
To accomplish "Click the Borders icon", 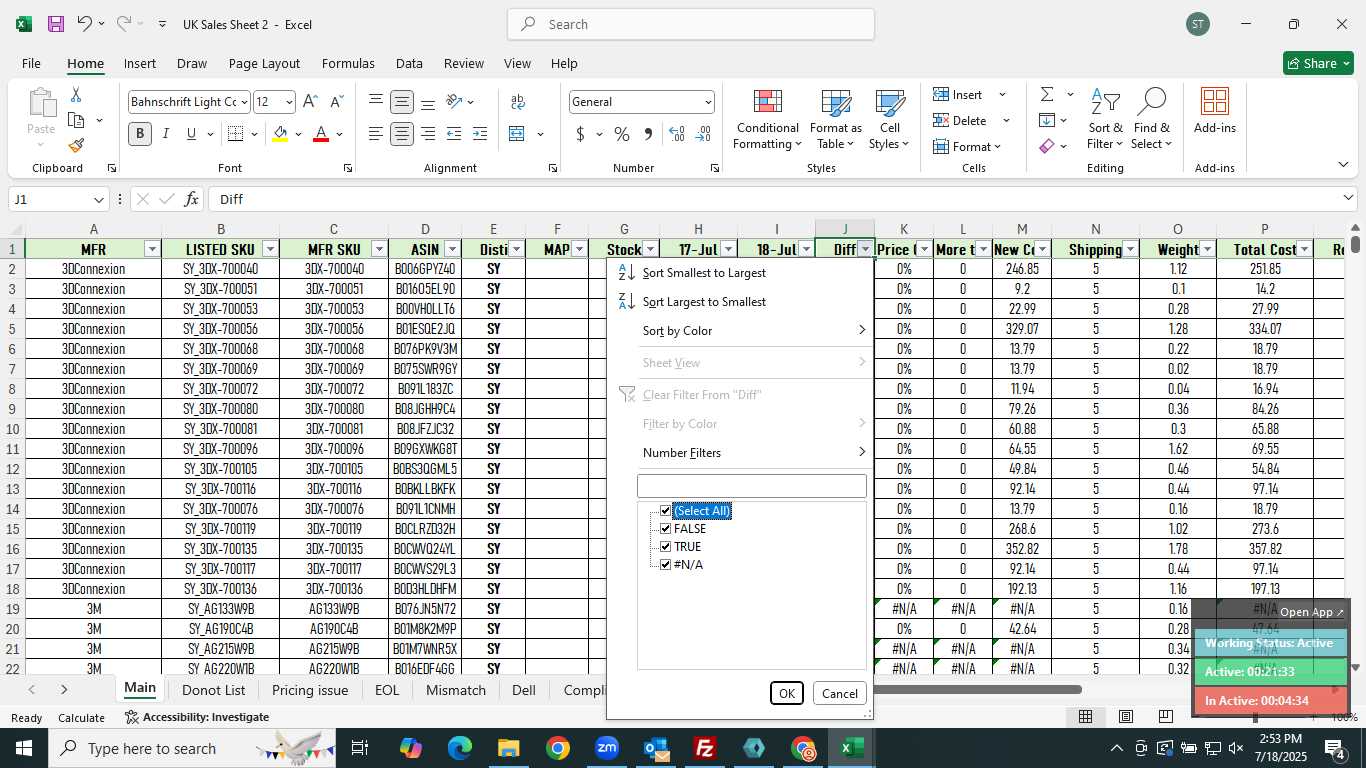I will (x=235, y=134).
